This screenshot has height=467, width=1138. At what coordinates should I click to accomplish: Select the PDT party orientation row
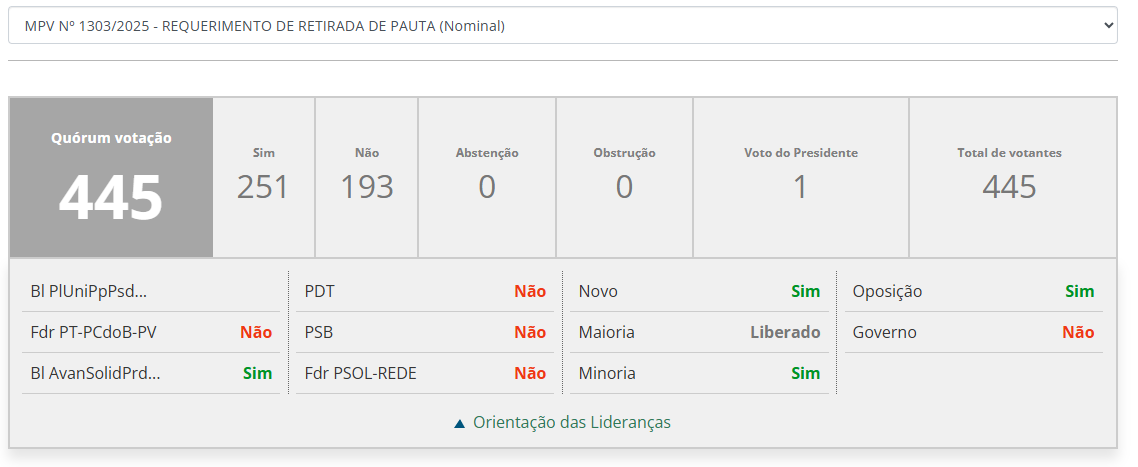[425, 292]
